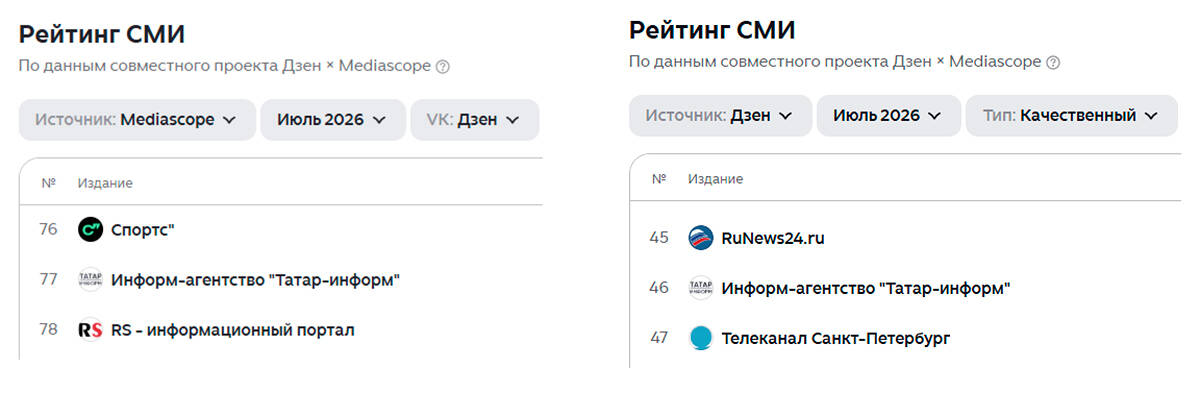Click the red RS portal logo icon
This screenshot has height=417, width=1200.
91,329
